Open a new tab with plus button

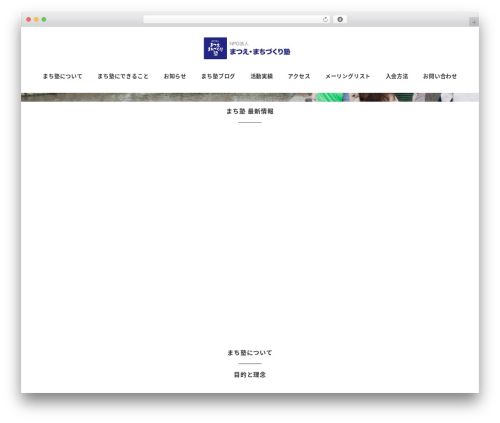(x=474, y=22)
